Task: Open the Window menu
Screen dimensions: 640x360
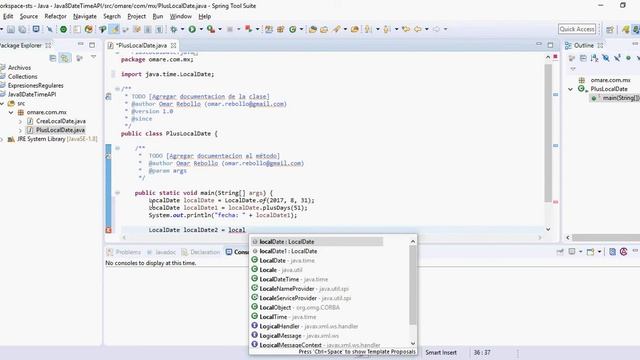Action: [x=180, y=16]
